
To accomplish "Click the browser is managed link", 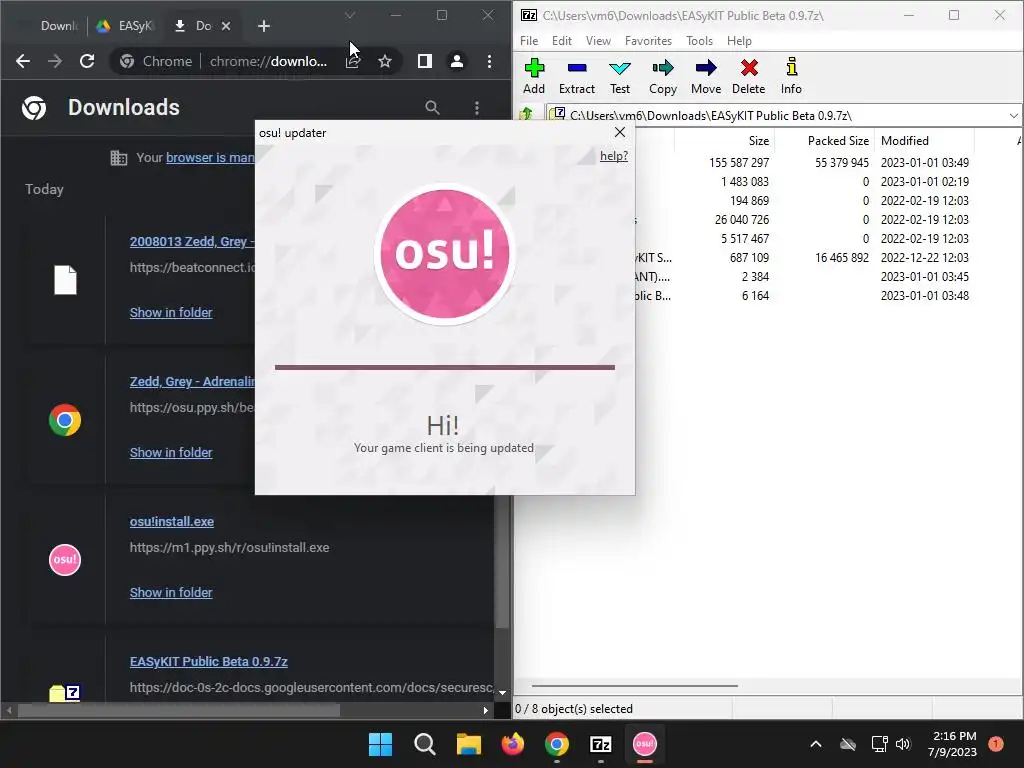I will (x=210, y=157).
